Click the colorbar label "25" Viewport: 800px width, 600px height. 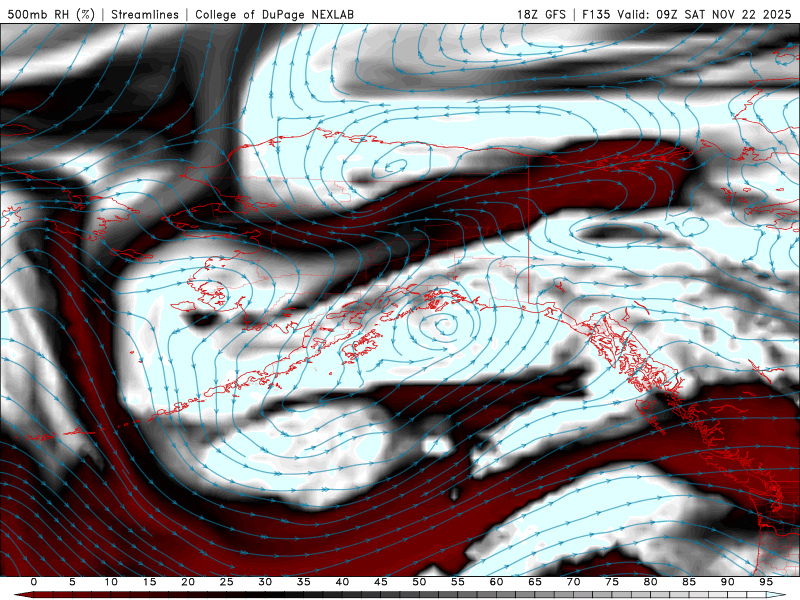227,582
